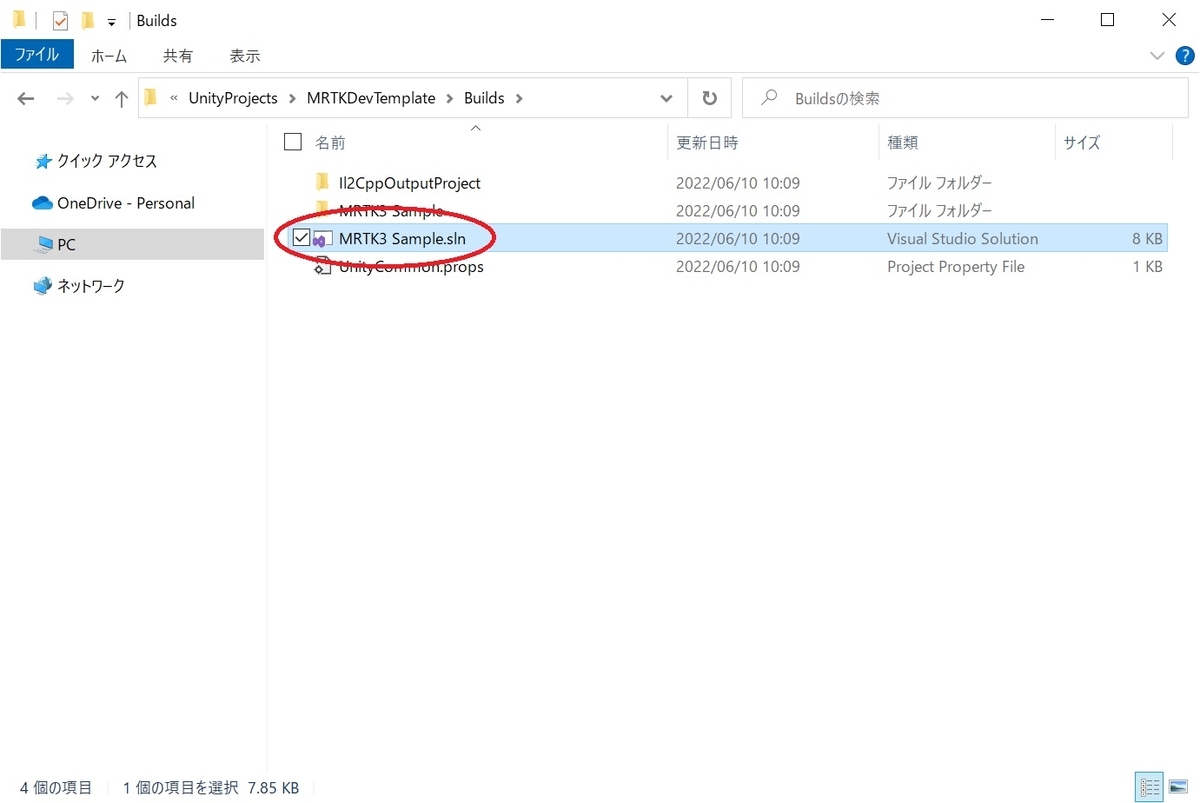Click the PC computer icon
Viewport: 1200px width, 803px height.
tap(44, 245)
